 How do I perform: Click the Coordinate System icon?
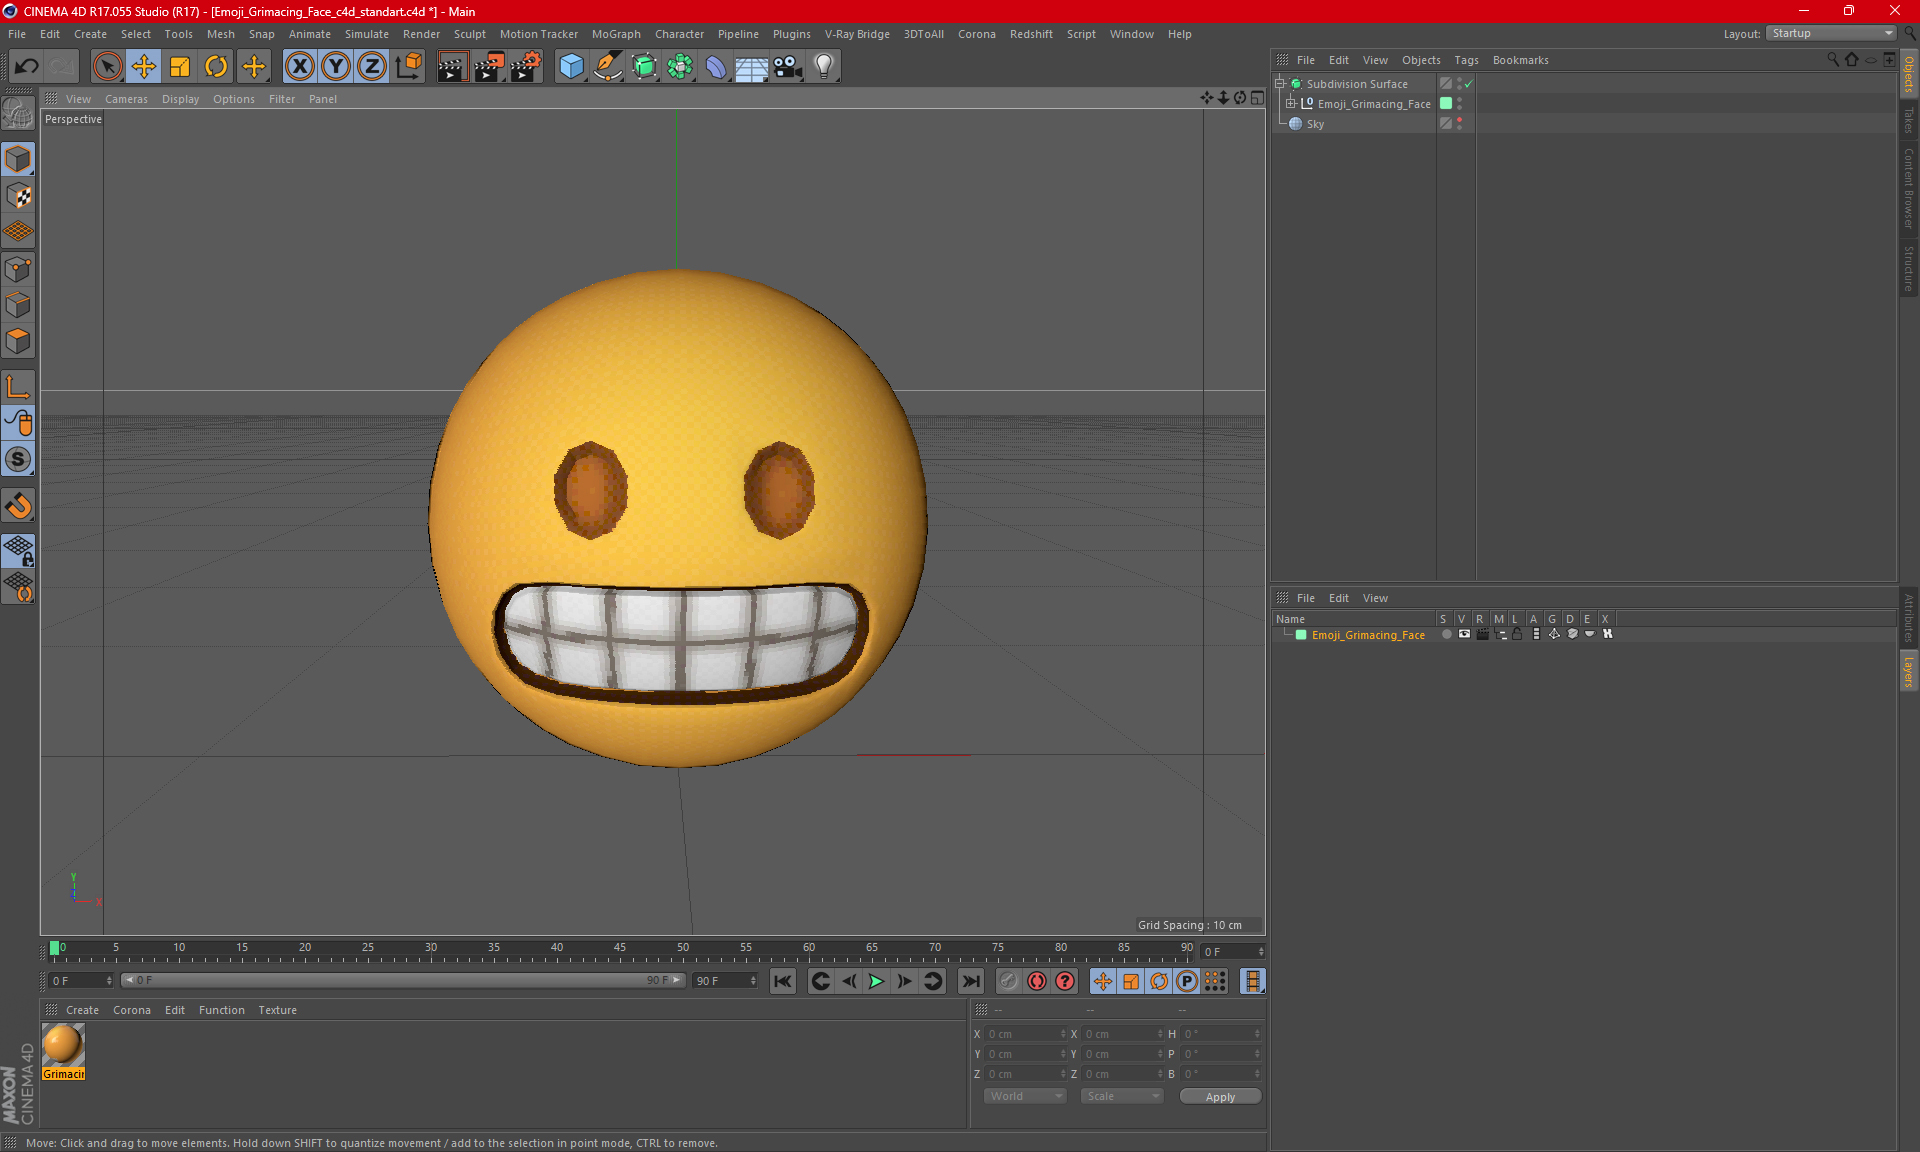coord(409,66)
